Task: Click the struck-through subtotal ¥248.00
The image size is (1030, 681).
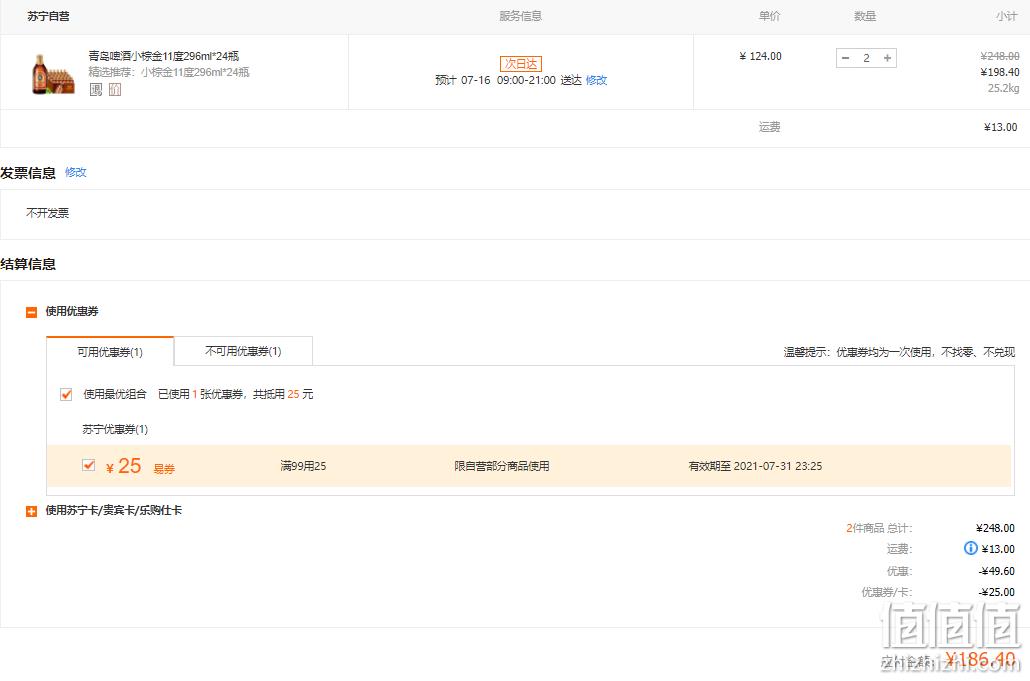Action: click(x=1000, y=56)
